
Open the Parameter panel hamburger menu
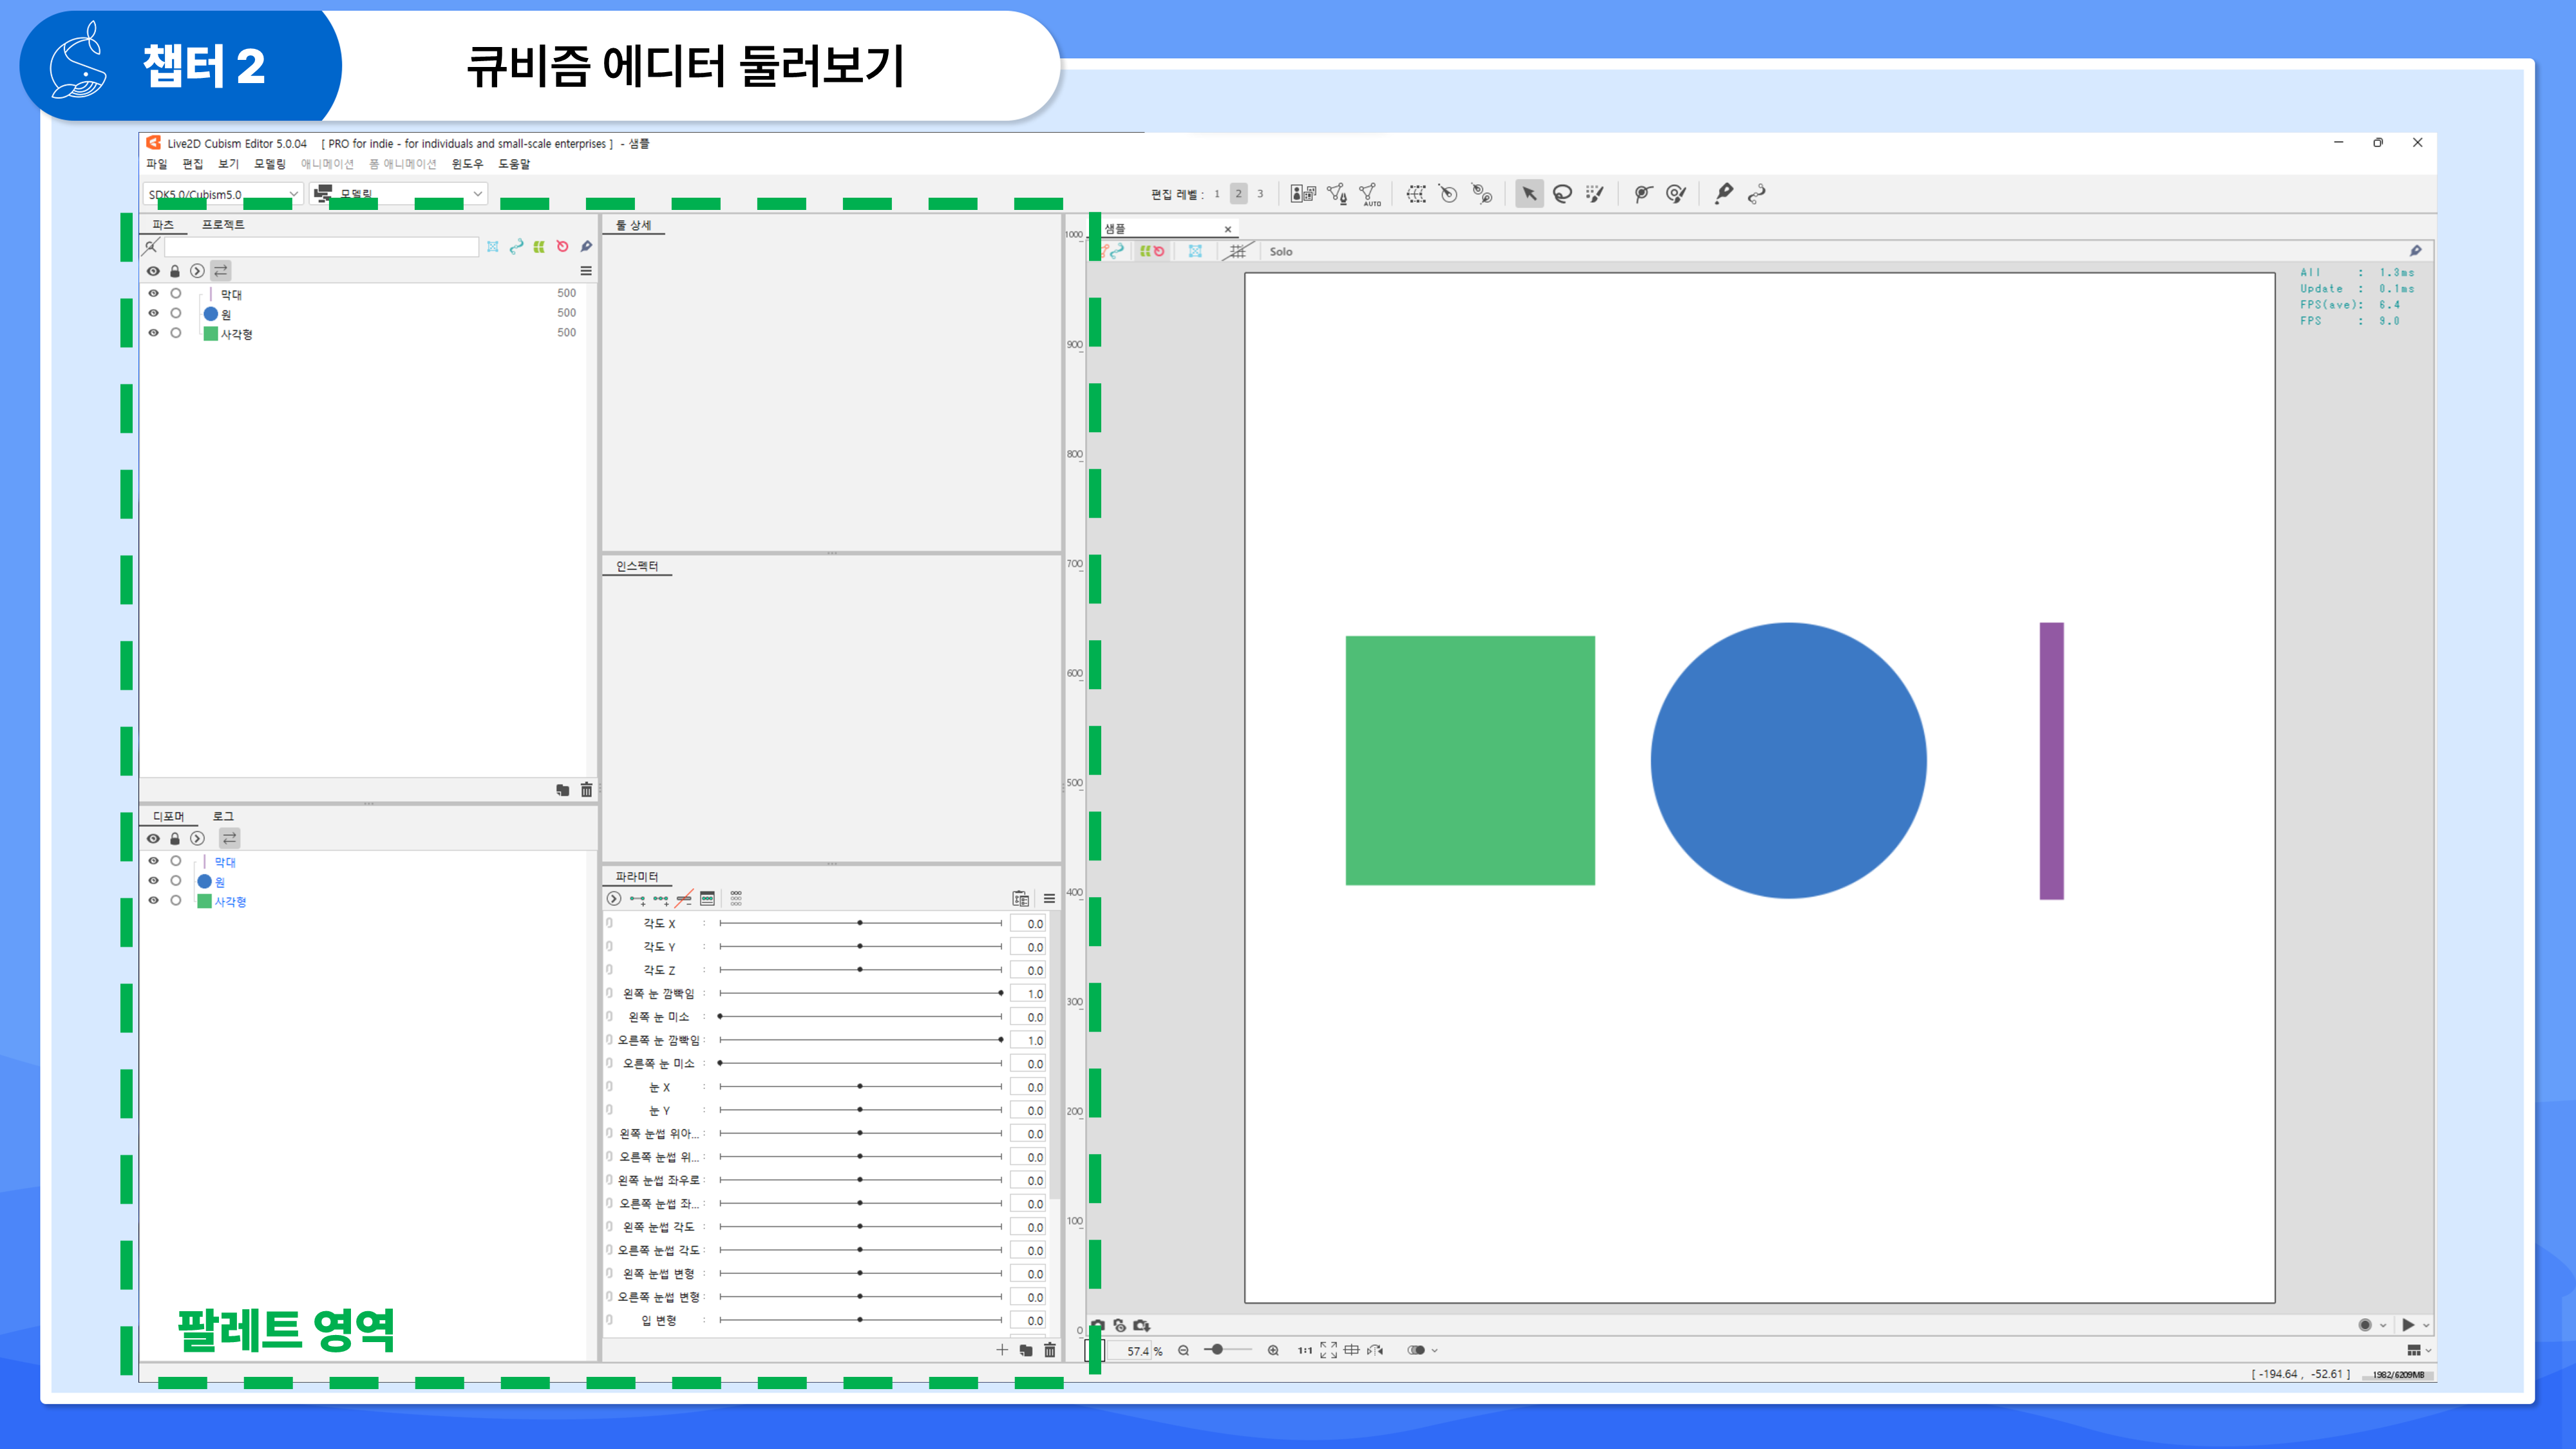coord(1049,898)
